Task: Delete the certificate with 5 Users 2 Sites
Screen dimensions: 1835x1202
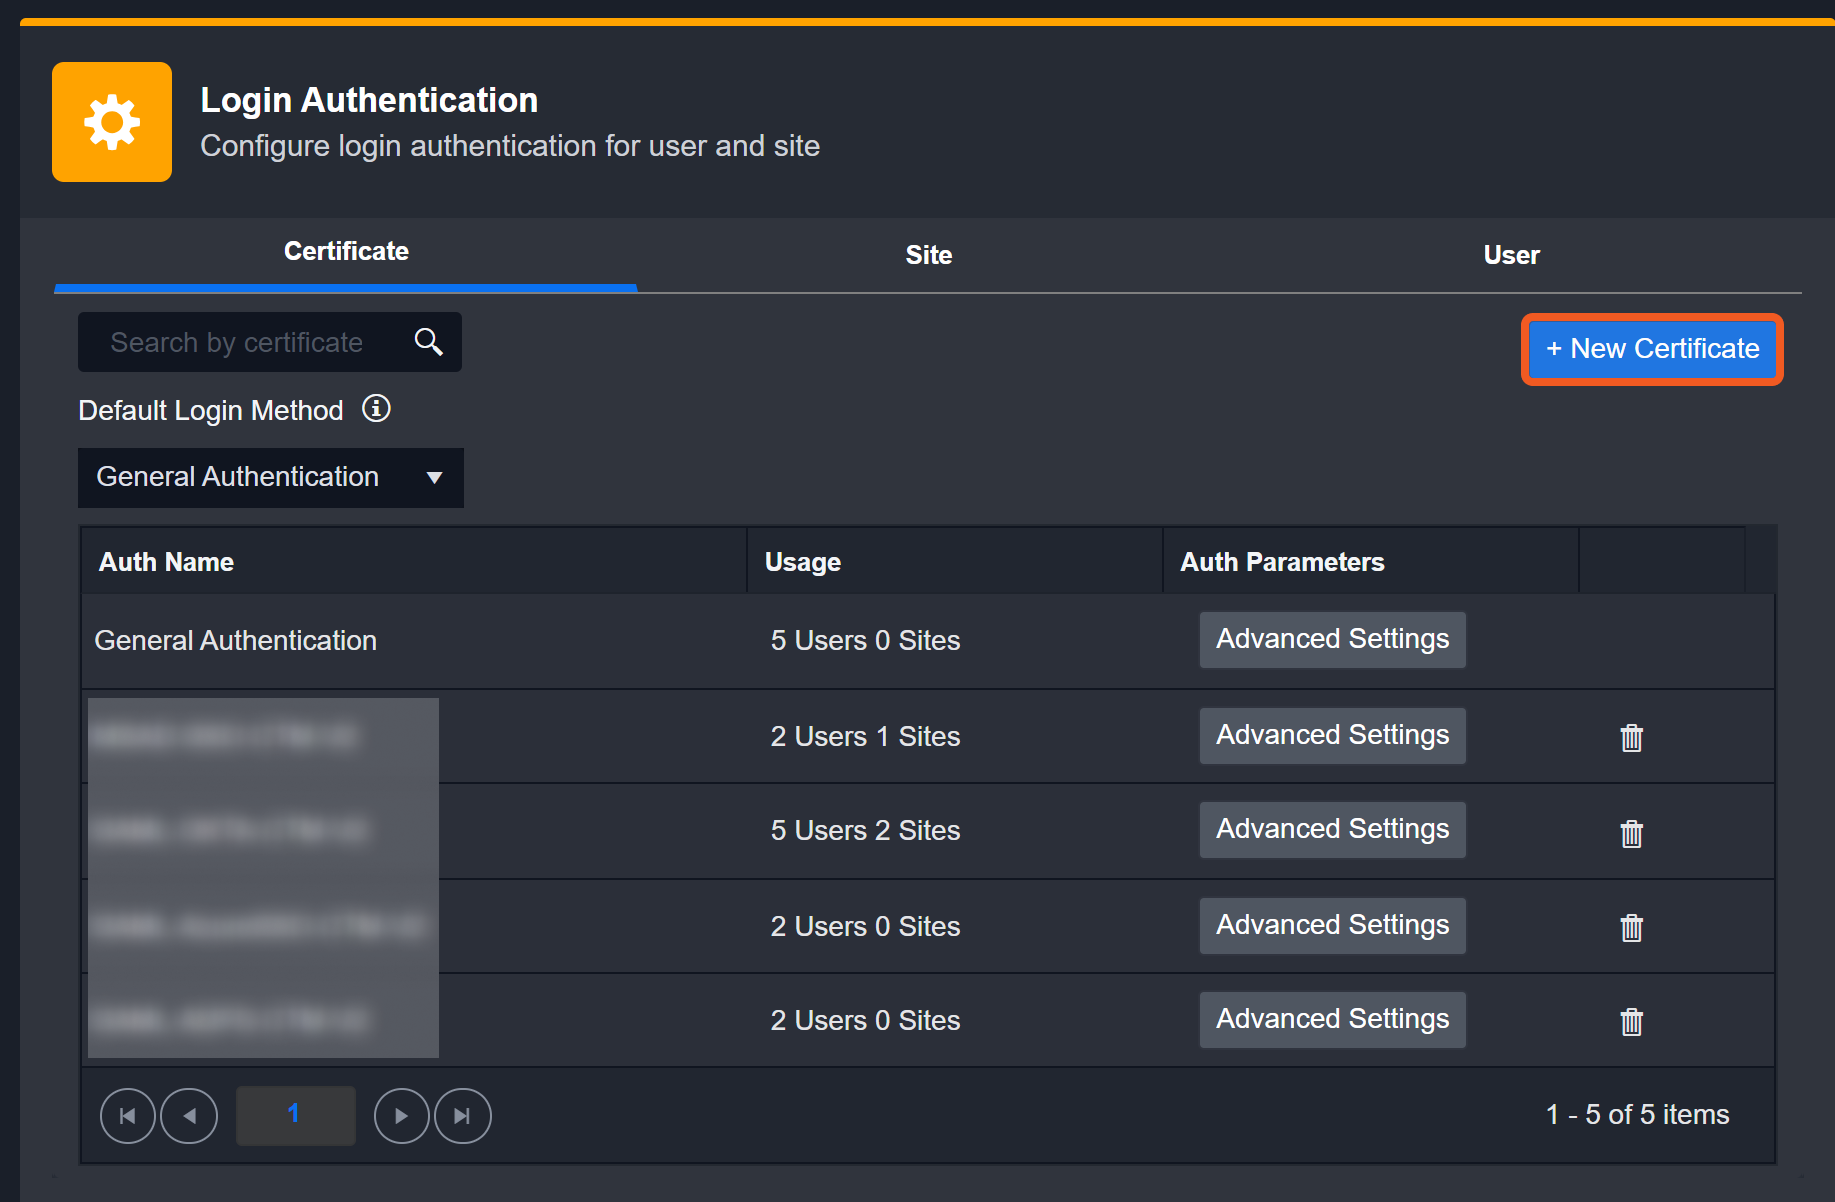Action: [1631, 833]
